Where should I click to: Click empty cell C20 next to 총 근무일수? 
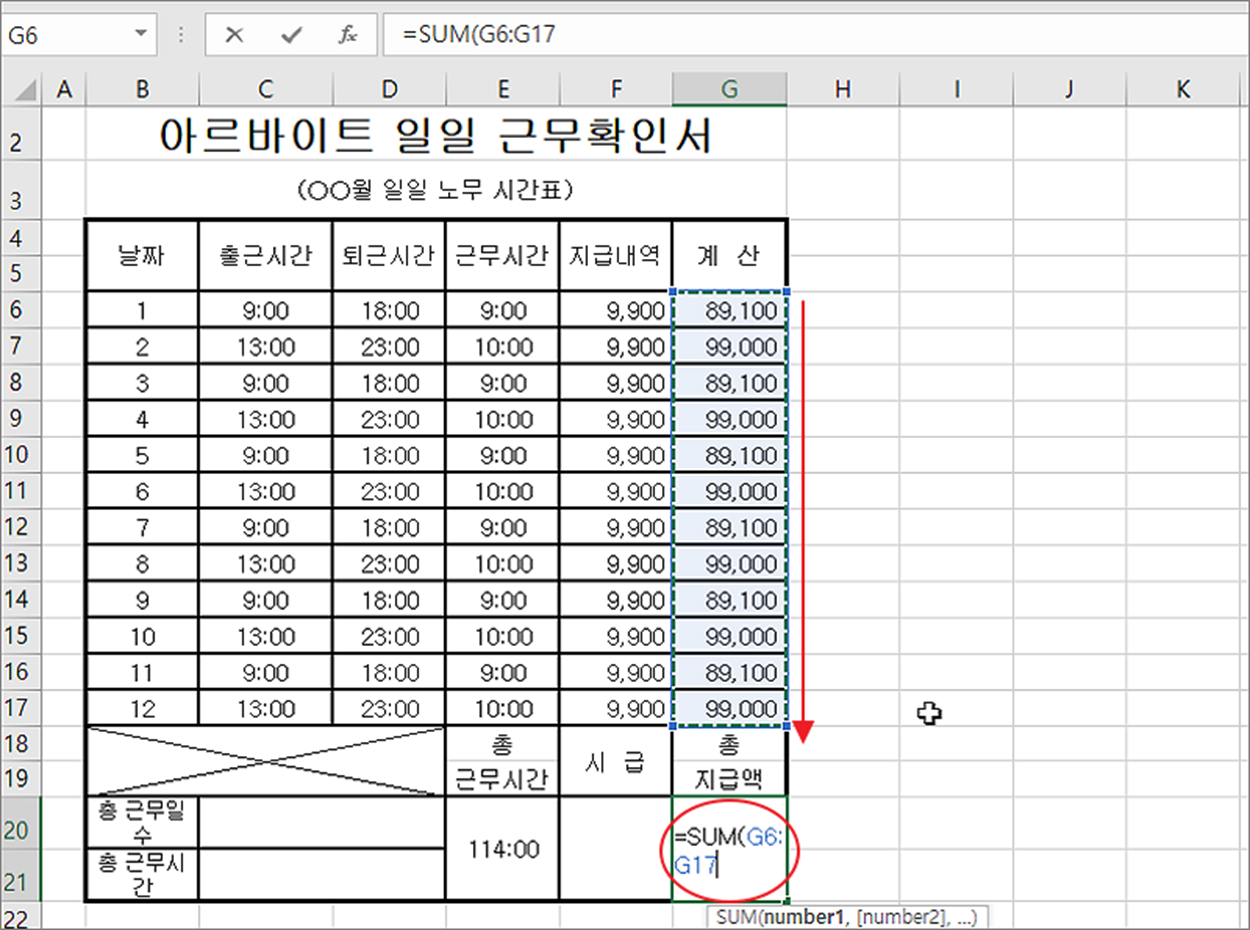point(322,822)
